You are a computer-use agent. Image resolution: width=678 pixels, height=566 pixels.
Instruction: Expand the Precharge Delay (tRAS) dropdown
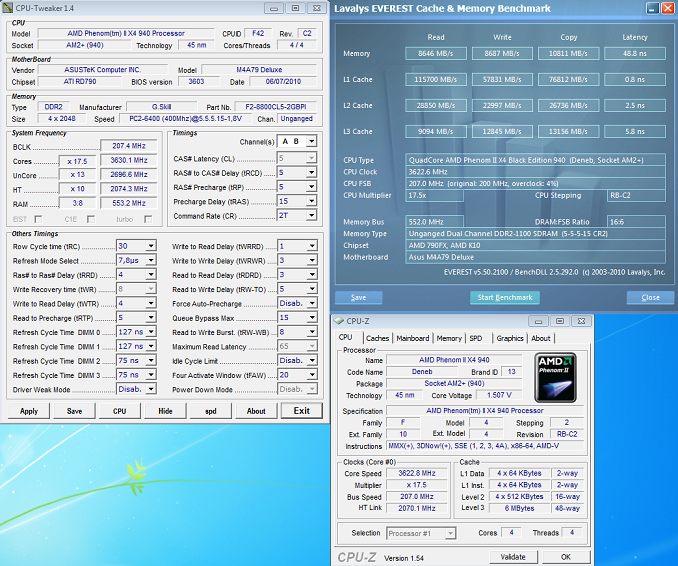tap(311, 201)
